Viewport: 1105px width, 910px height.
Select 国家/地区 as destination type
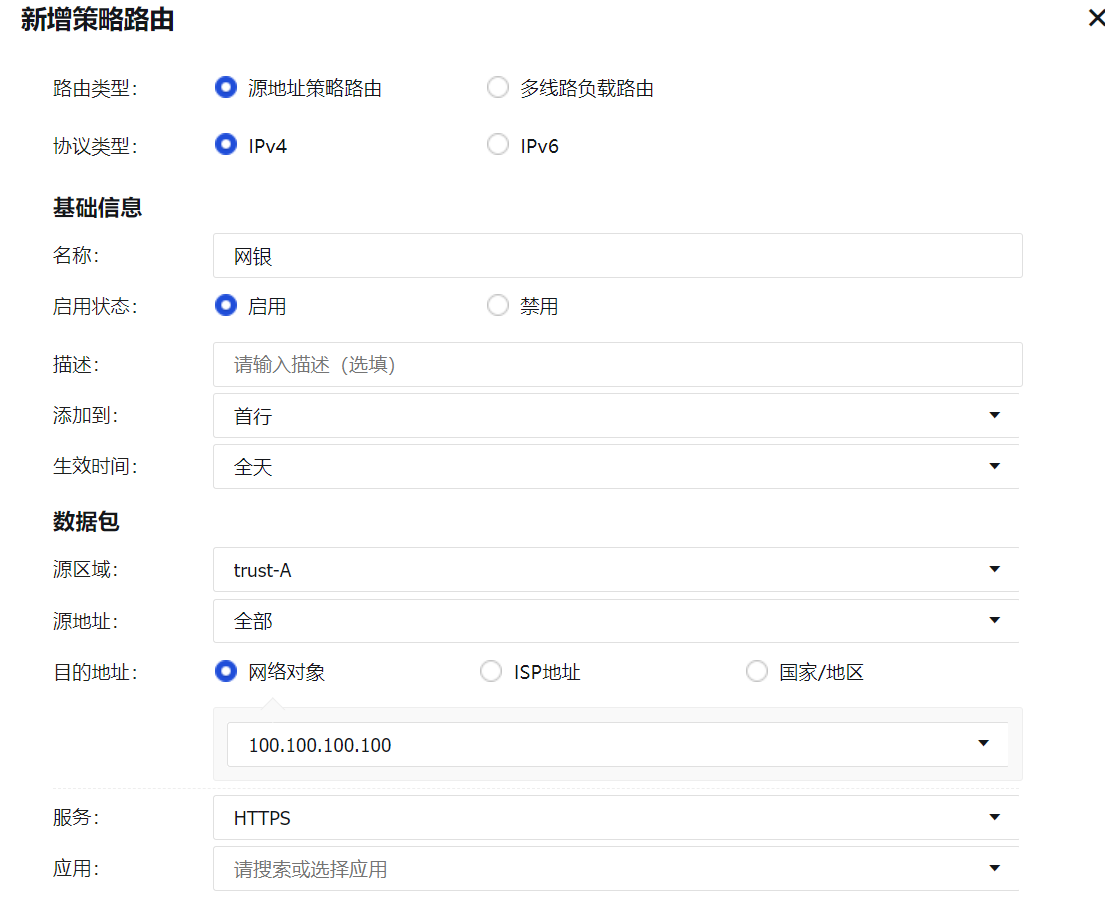[x=757, y=672]
